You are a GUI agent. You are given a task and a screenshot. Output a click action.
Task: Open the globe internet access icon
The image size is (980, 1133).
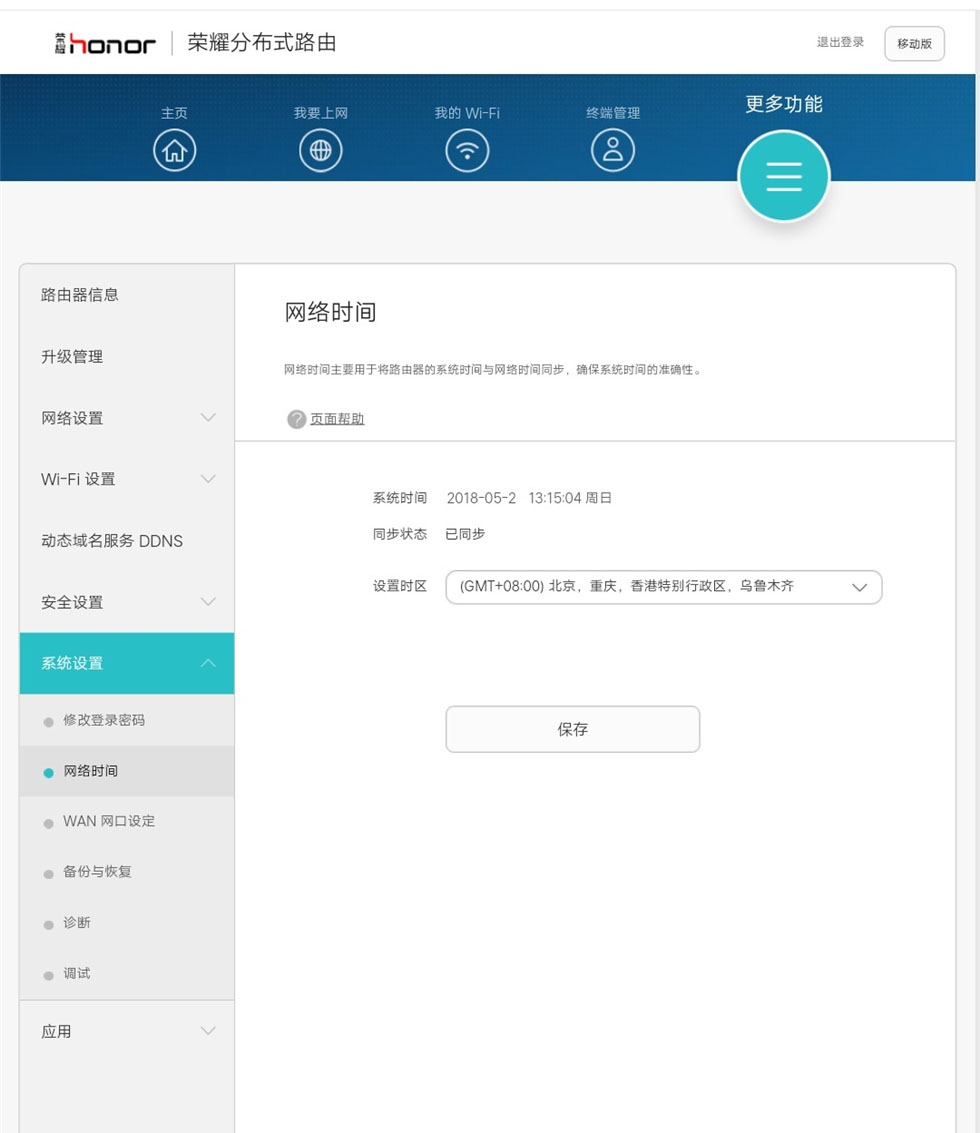coord(320,151)
